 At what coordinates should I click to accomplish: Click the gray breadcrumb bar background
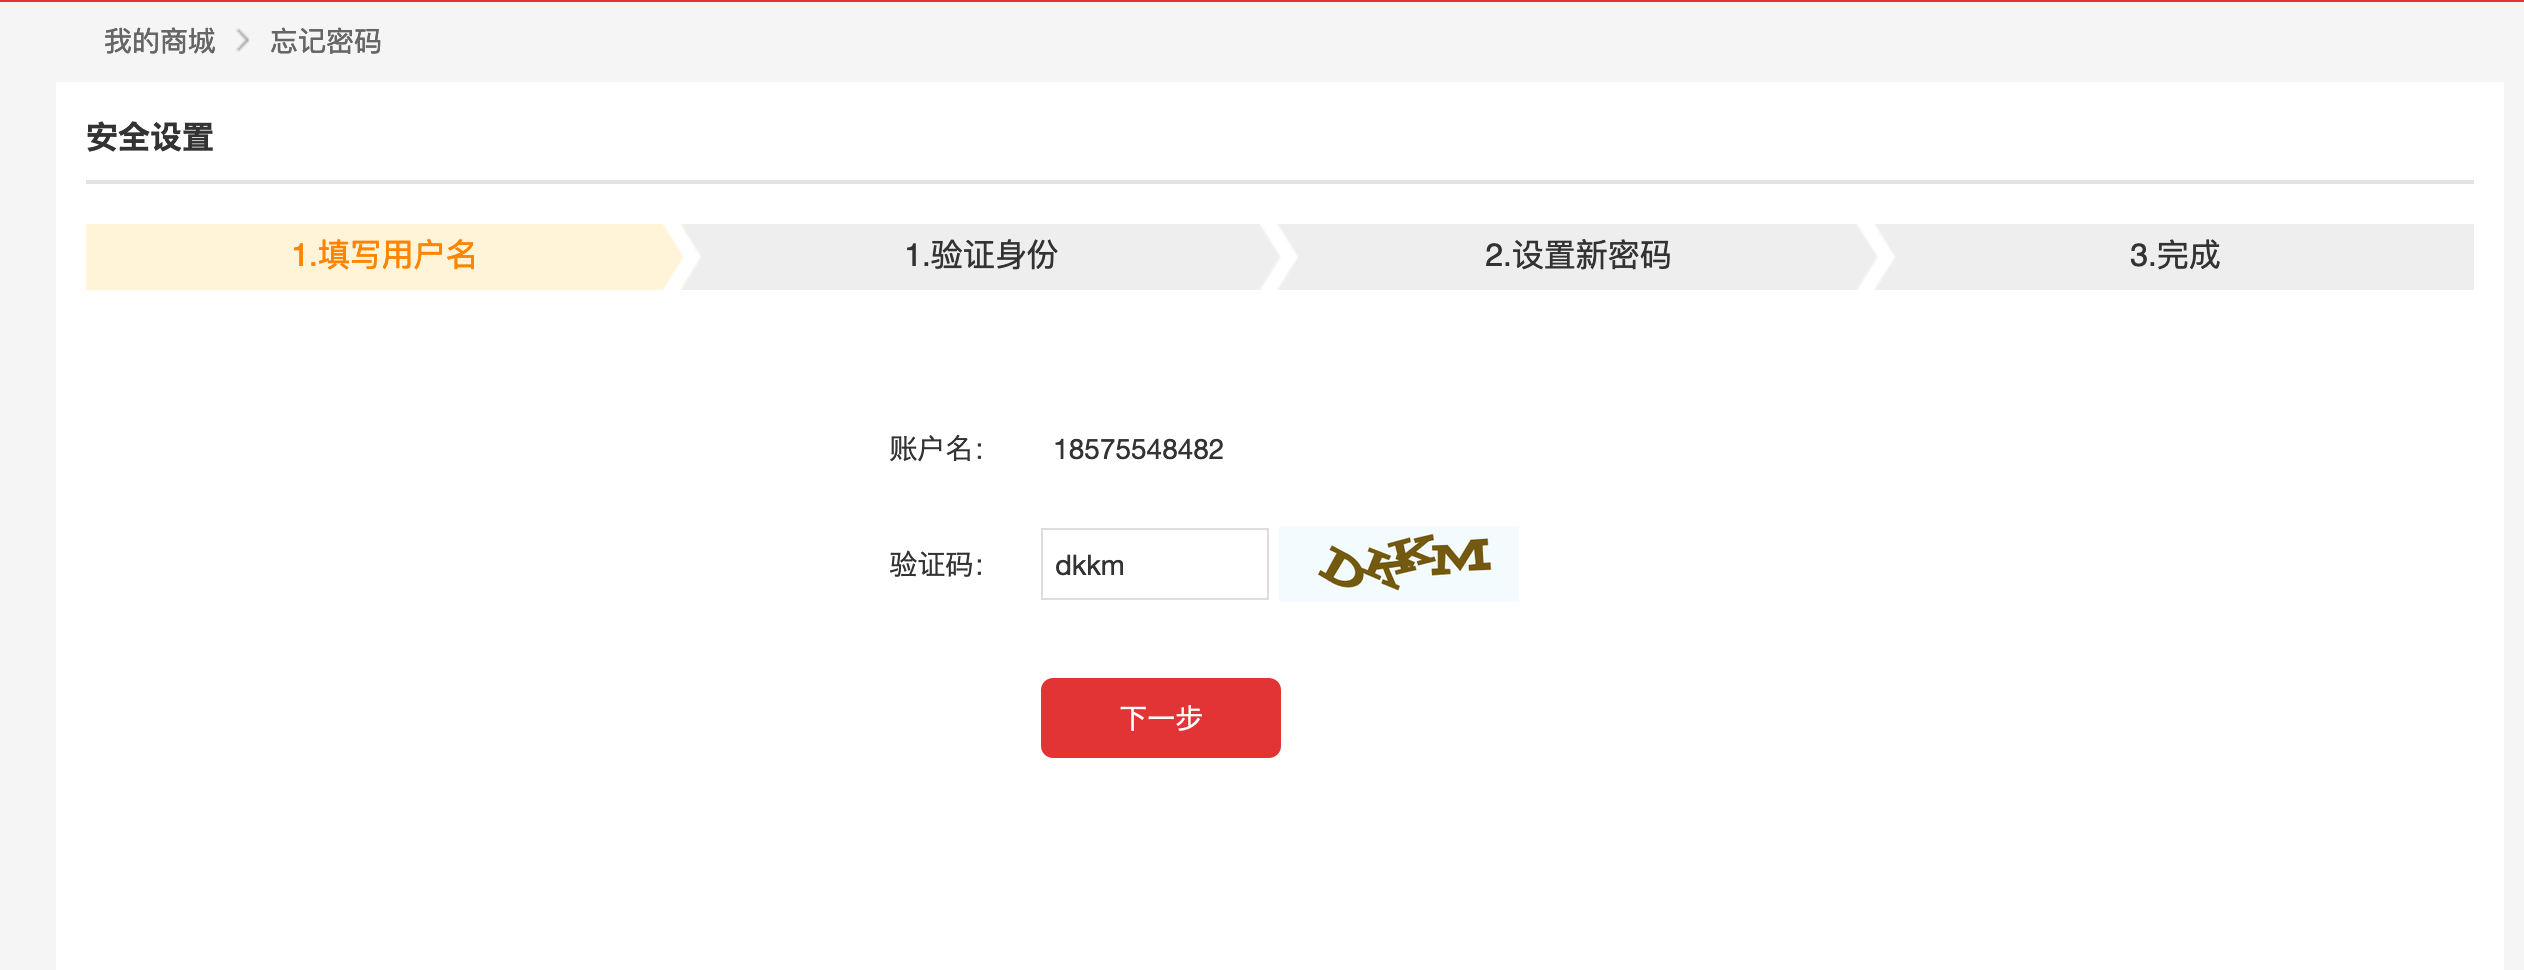click(1400, 41)
